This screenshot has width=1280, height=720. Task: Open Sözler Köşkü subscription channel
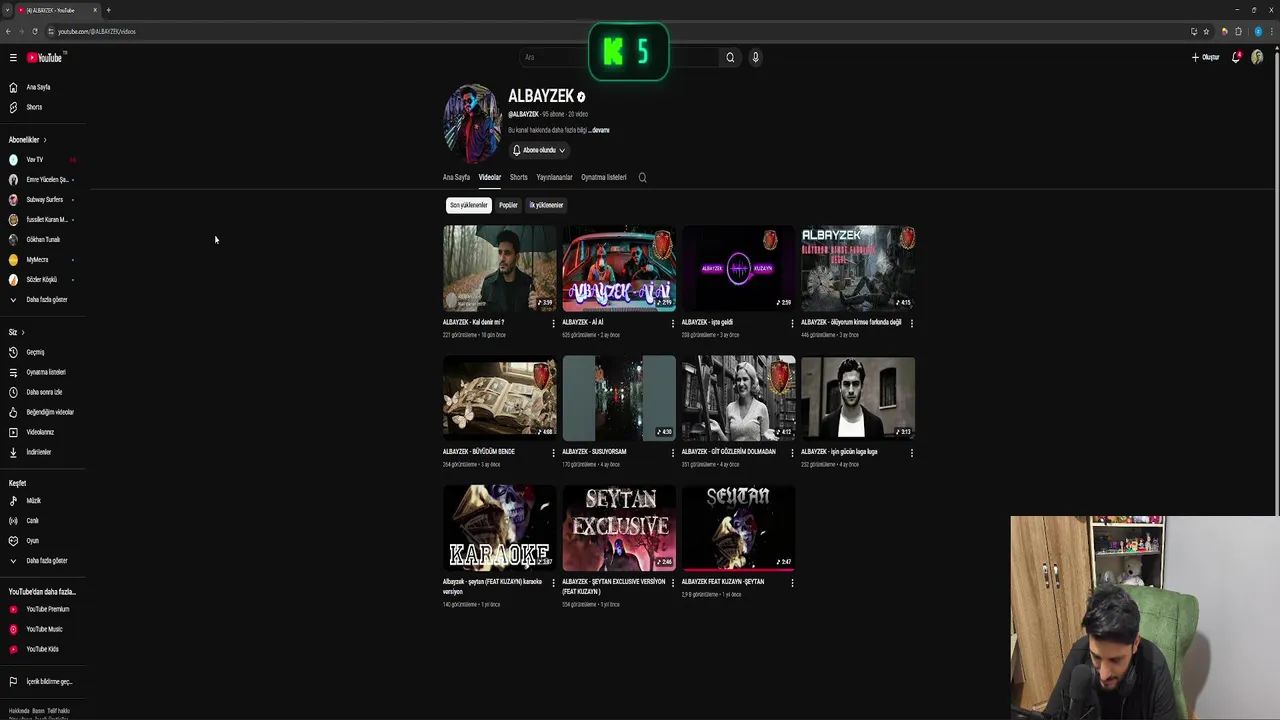40,280
